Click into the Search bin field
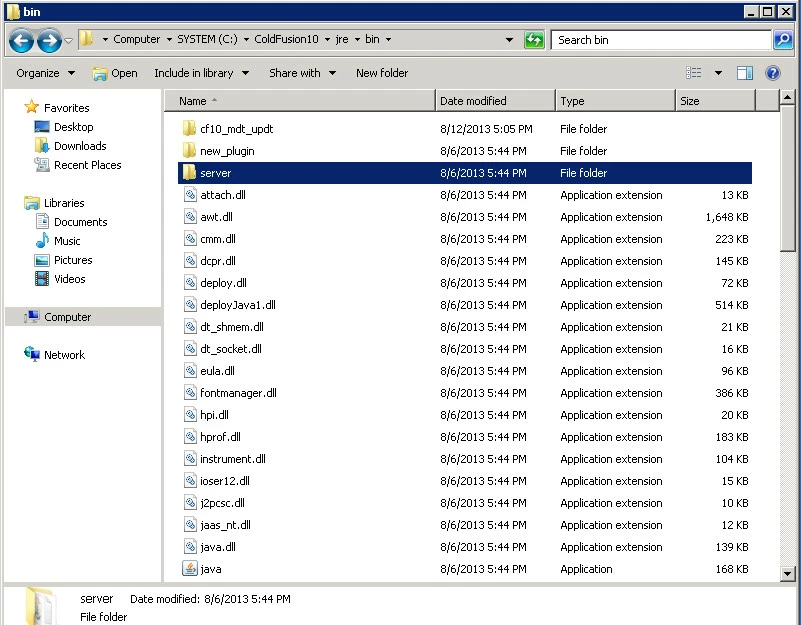 tap(661, 40)
